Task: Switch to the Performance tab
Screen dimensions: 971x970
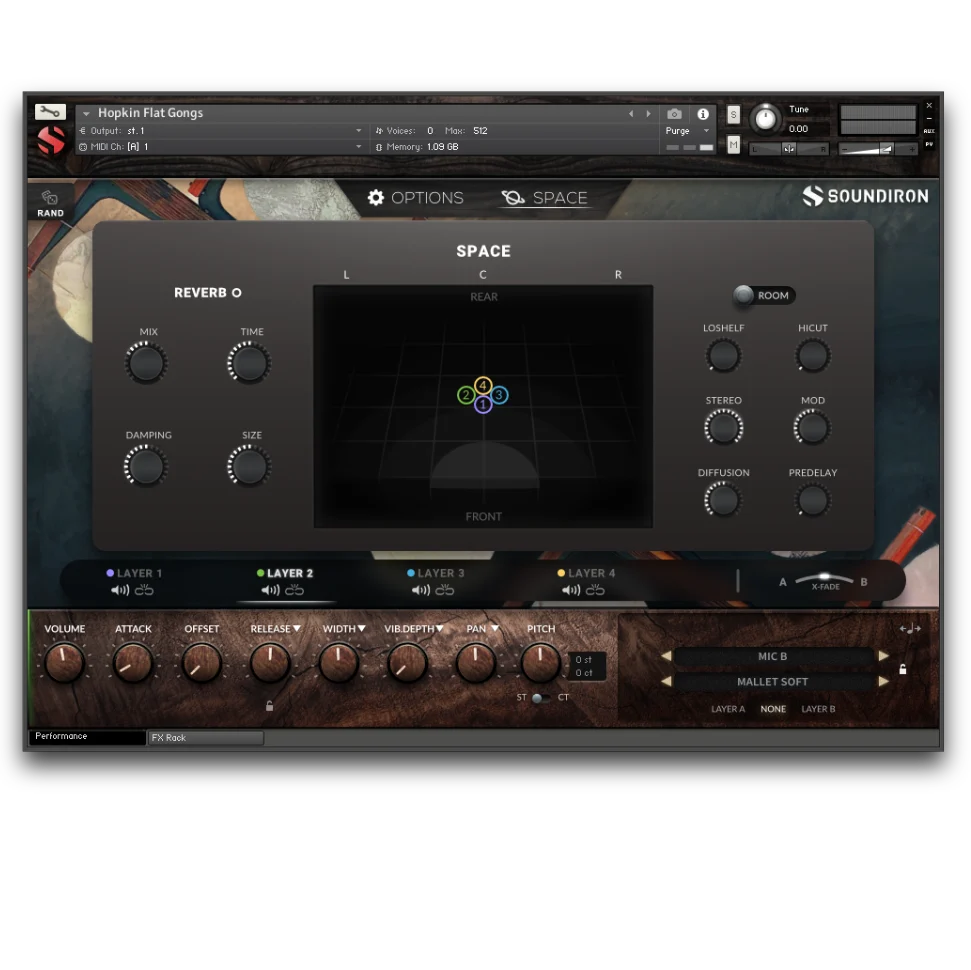Action: pos(87,736)
